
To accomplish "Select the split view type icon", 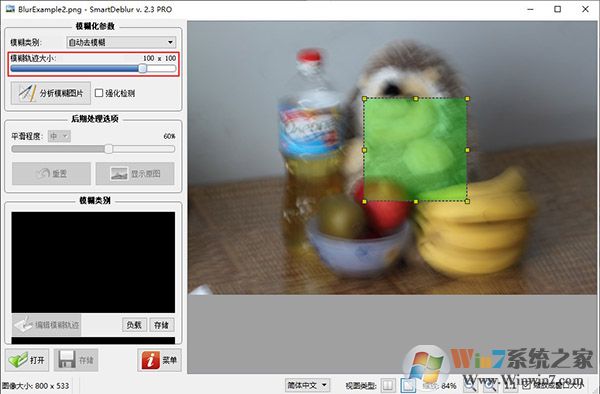I will (388, 385).
